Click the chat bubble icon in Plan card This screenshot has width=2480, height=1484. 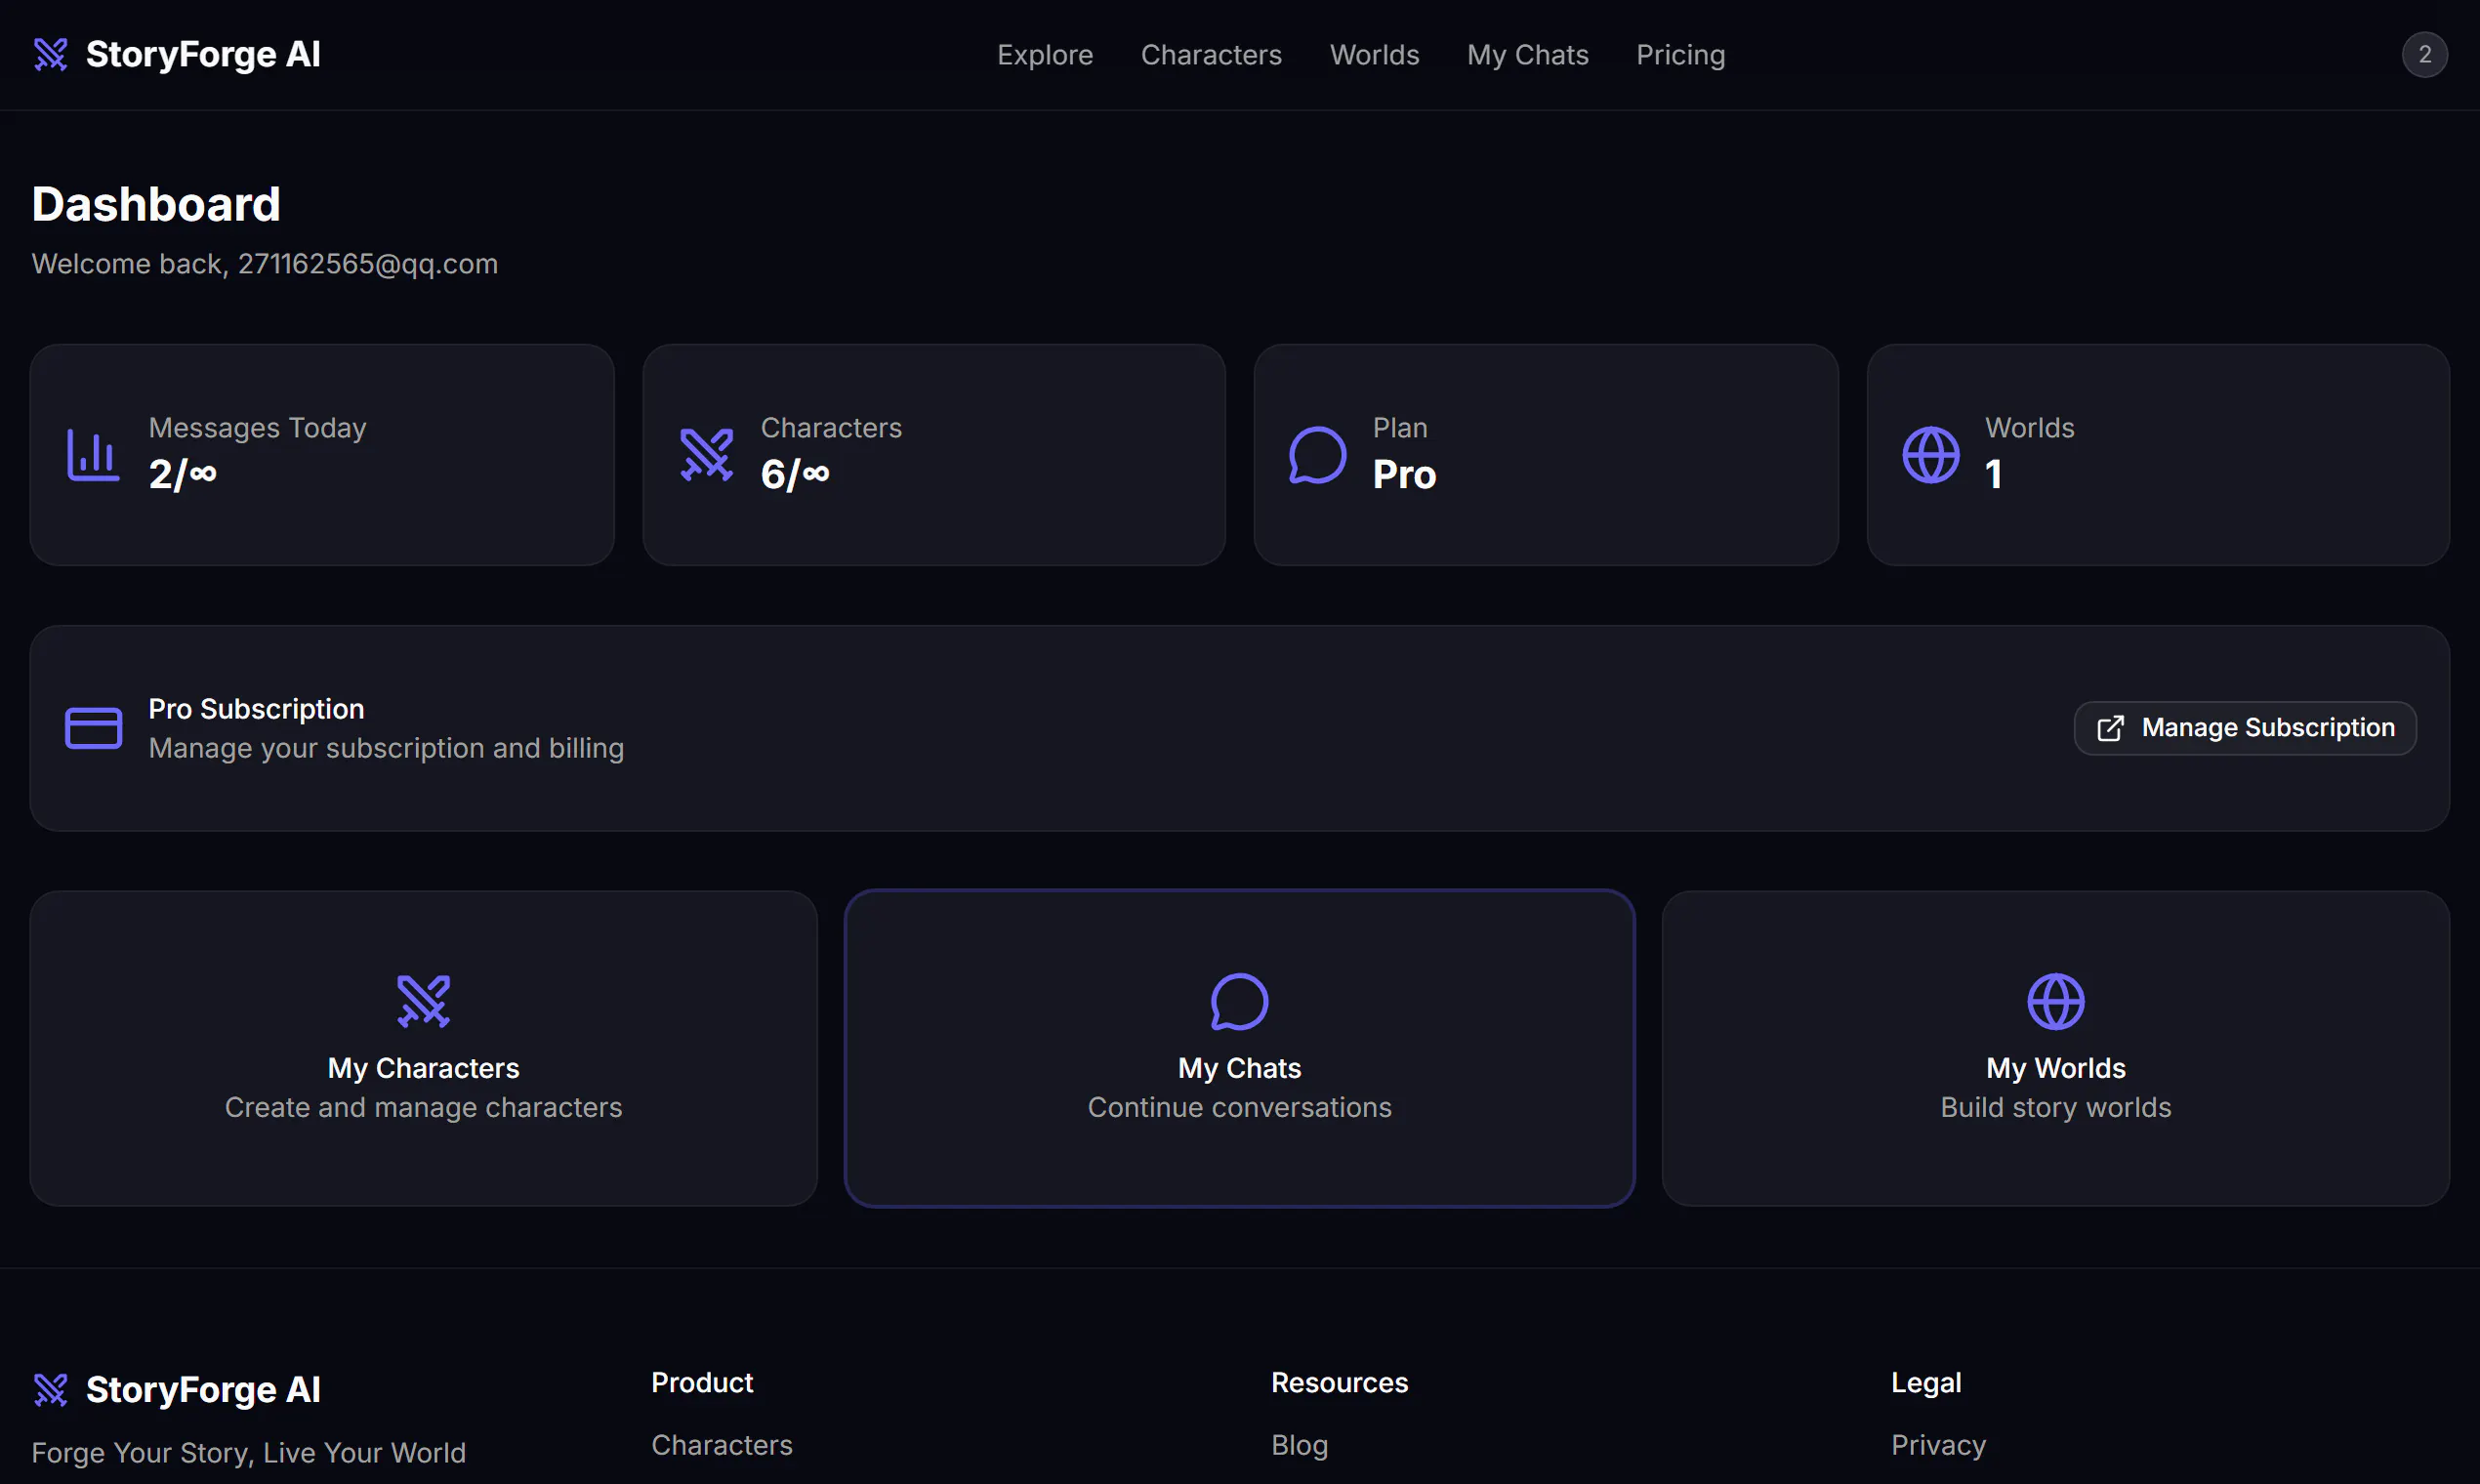click(1317, 455)
